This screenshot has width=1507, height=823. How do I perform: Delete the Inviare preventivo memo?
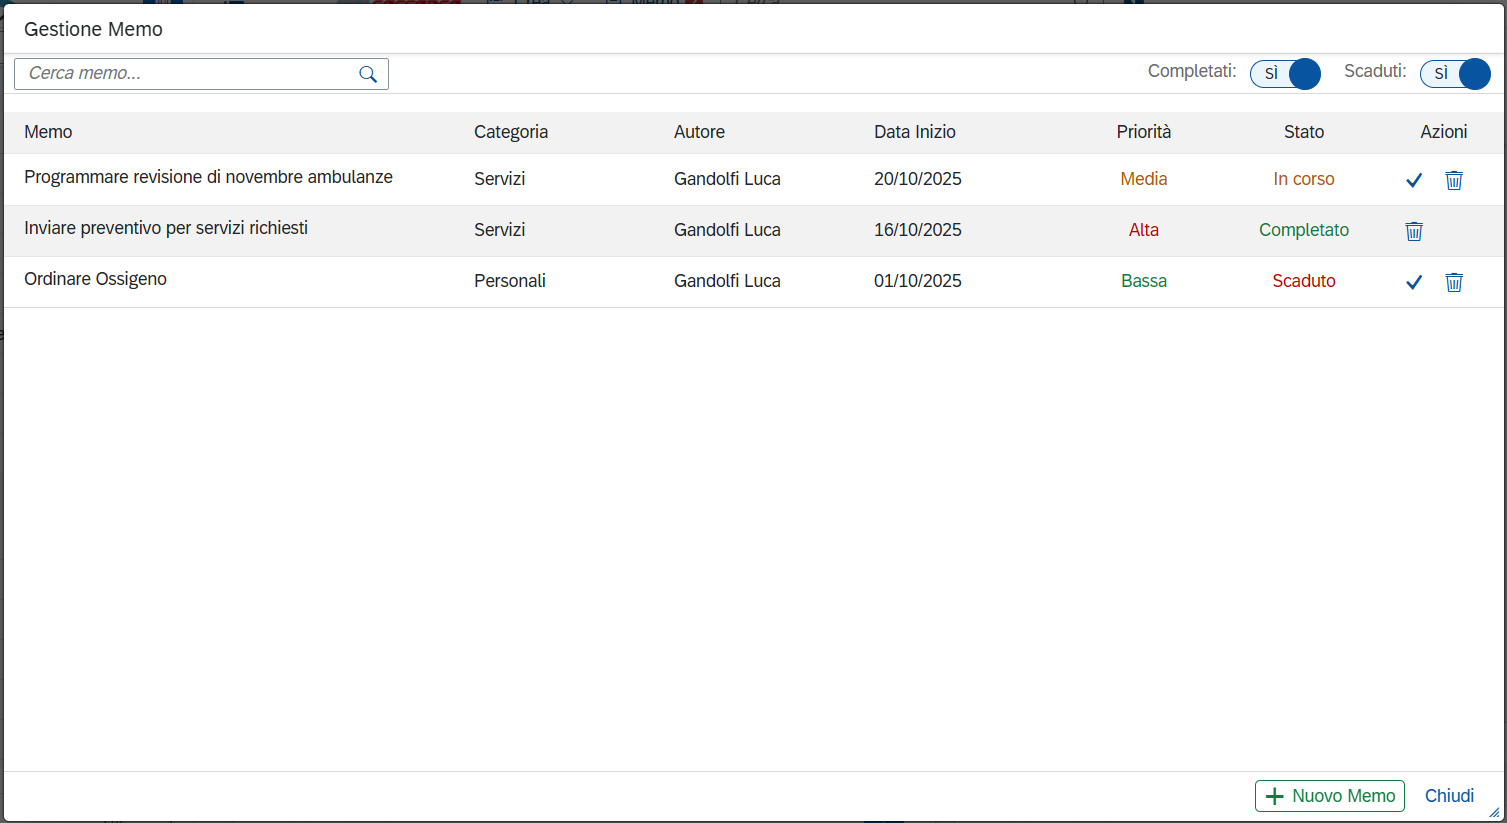pos(1414,231)
